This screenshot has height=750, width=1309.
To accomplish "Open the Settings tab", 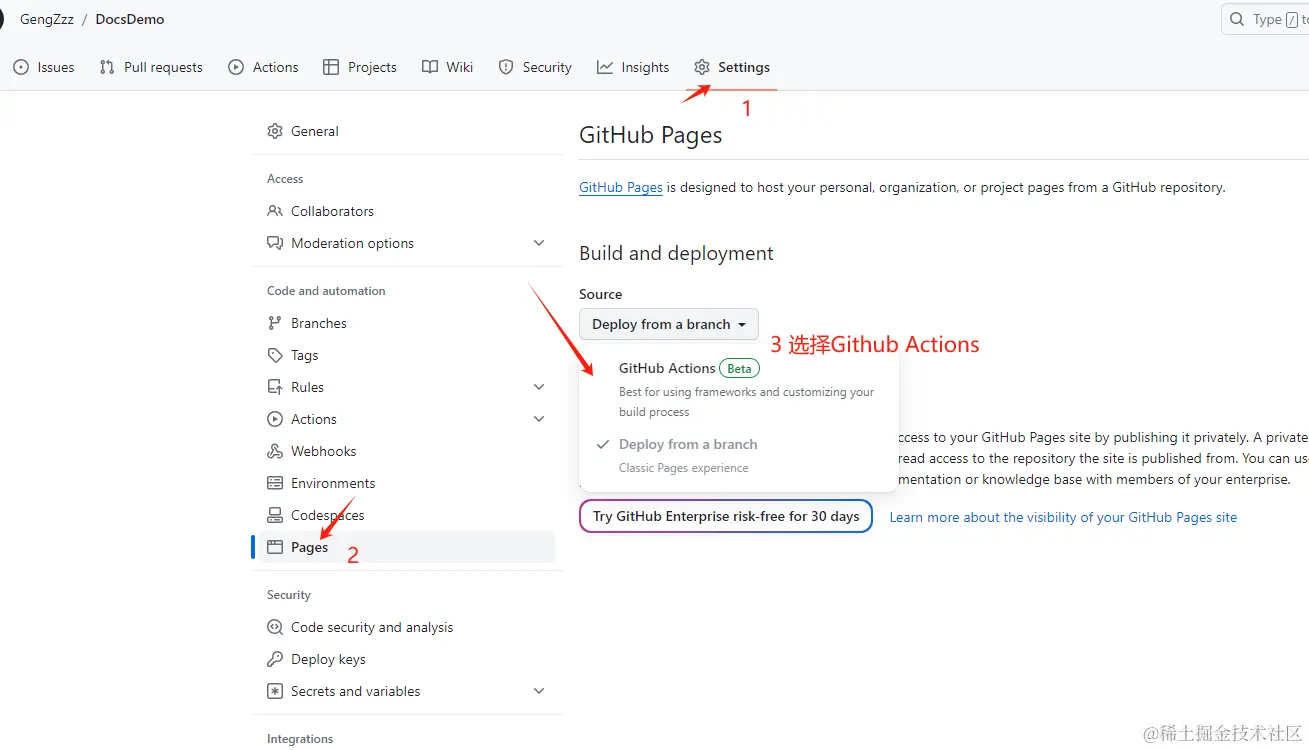I will [x=732, y=67].
